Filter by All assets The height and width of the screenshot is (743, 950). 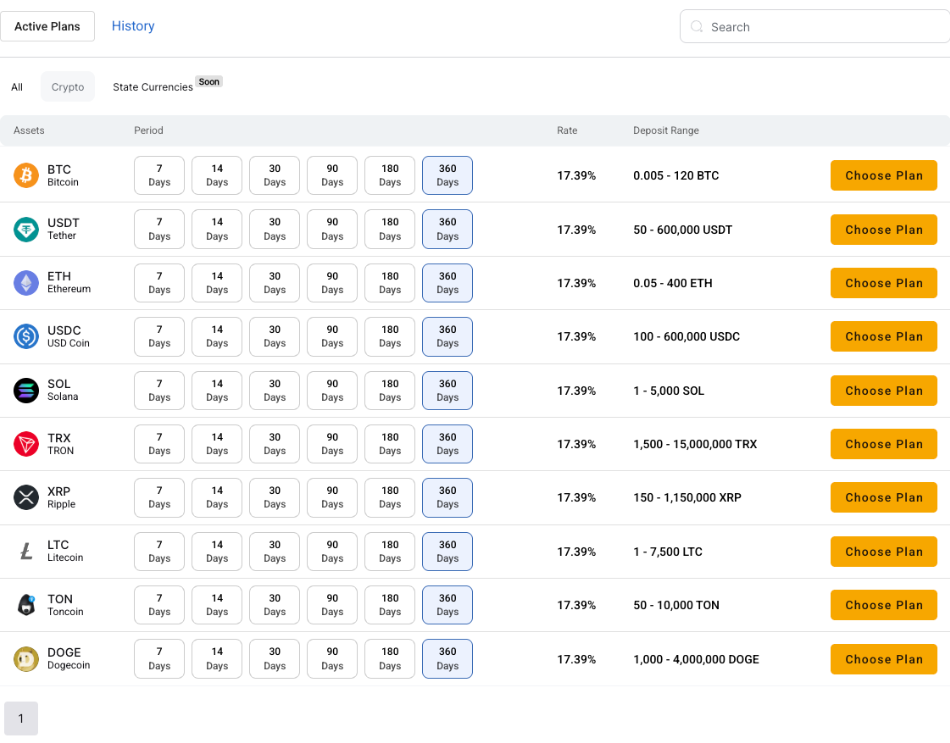17,87
